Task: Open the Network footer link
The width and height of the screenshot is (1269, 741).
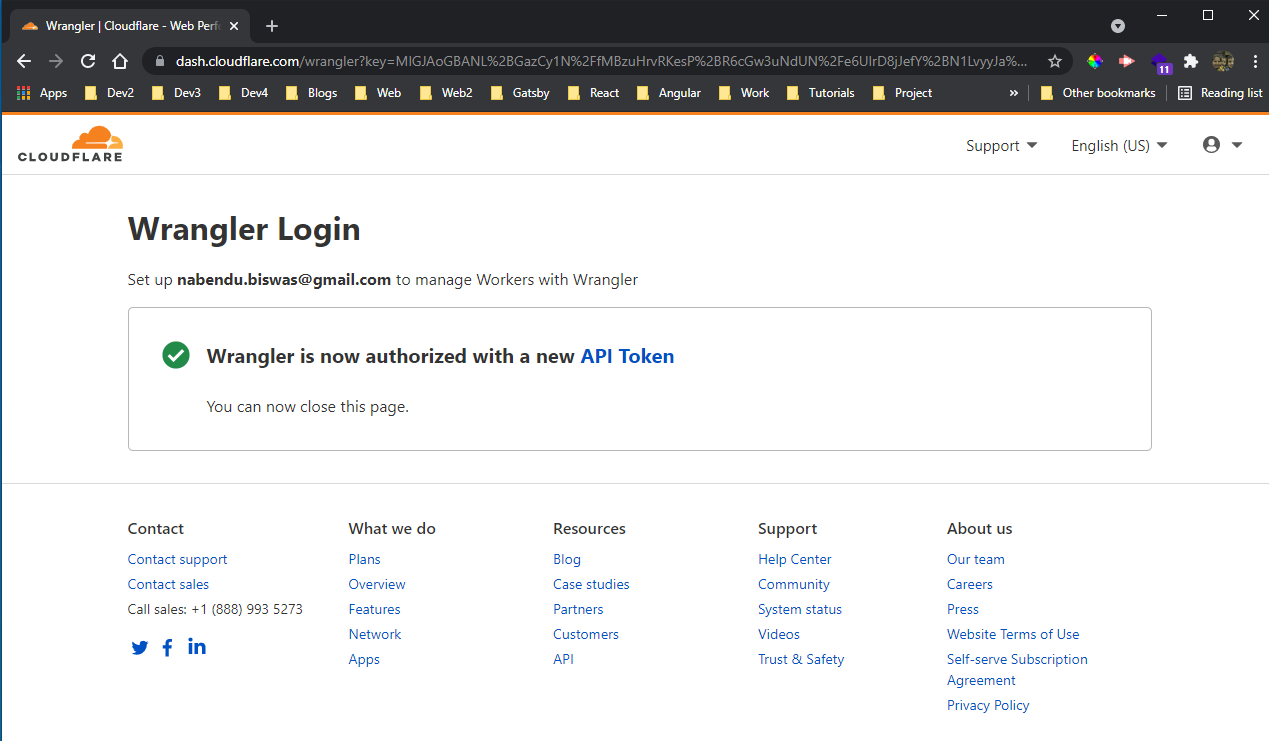Action: tap(375, 634)
